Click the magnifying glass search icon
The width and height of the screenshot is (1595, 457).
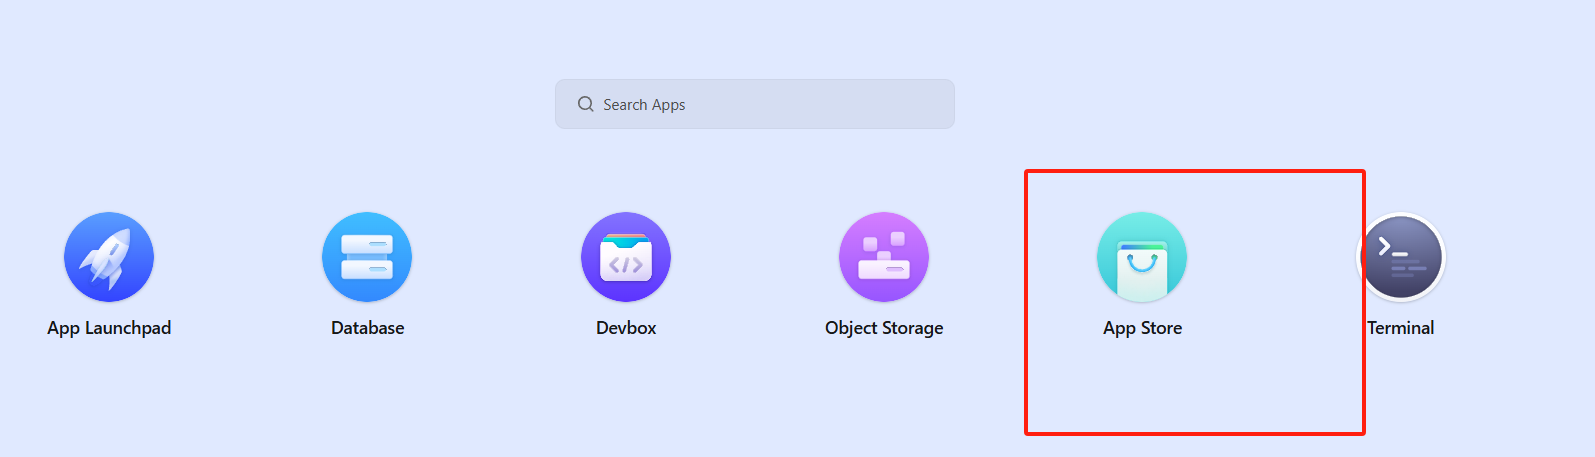click(586, 104)
